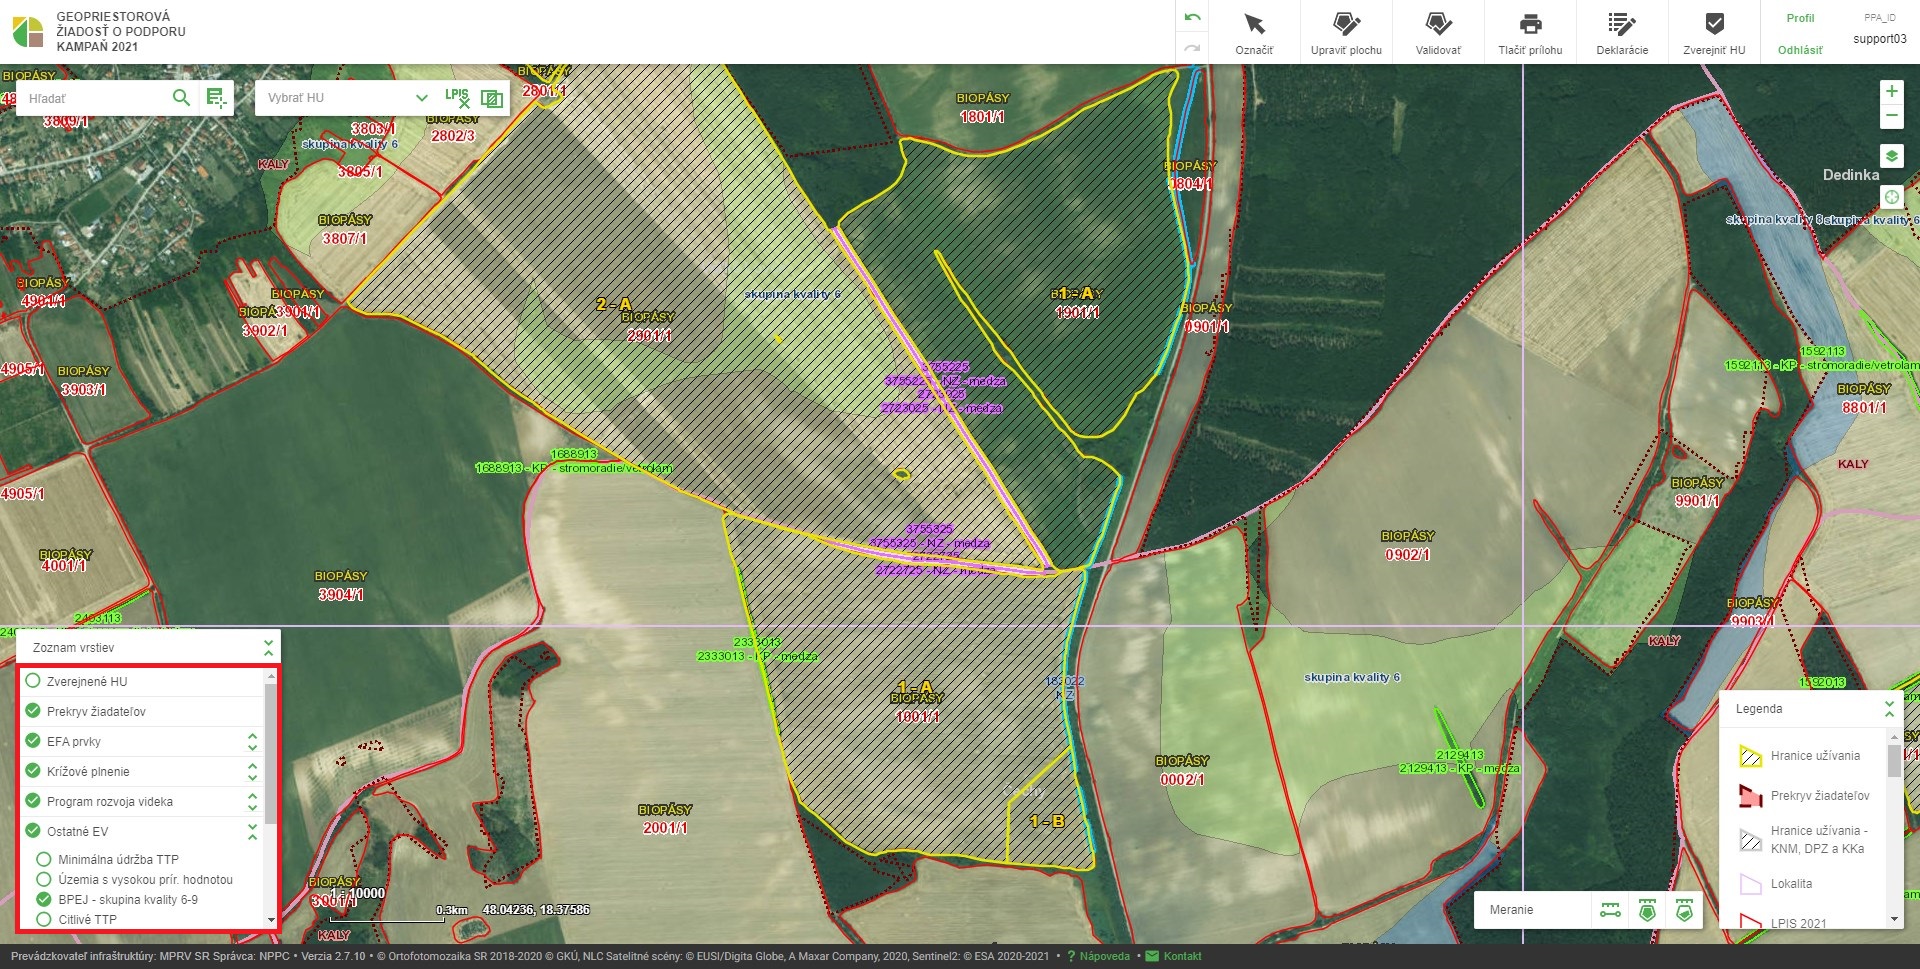Viewport: 1920px width, 969px height.
Task: Uncheck the Prekryv žiadateľov layer
Action: (33, 711)
